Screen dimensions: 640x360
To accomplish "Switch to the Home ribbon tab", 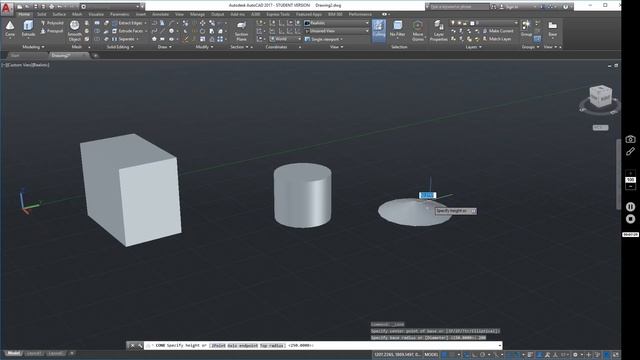I will pyautogui.click(x=24, y=14).
